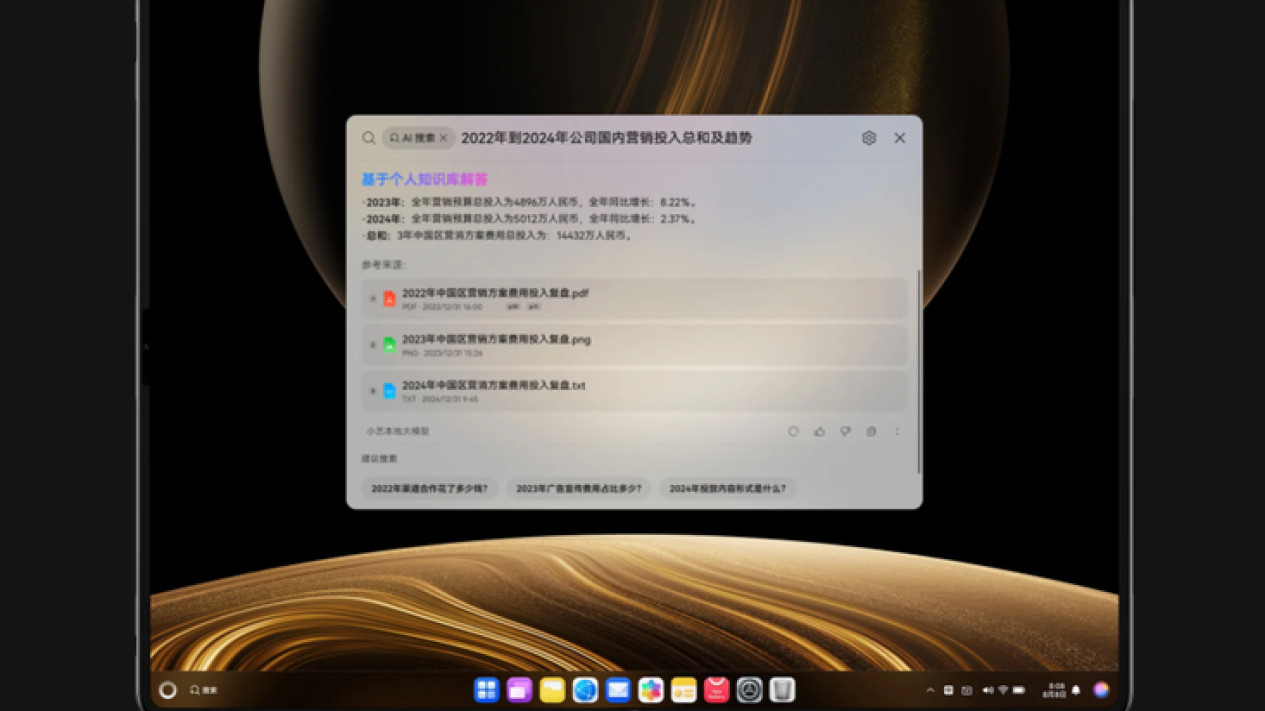Open the answer's more options menu

pos(897,432)
